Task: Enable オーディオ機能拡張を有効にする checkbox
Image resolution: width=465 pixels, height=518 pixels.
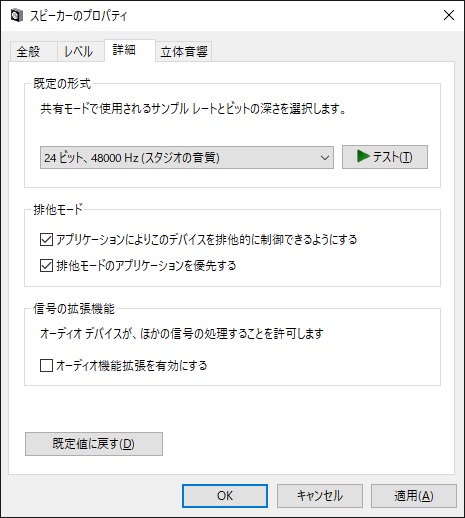Action: tap(46, 365)
